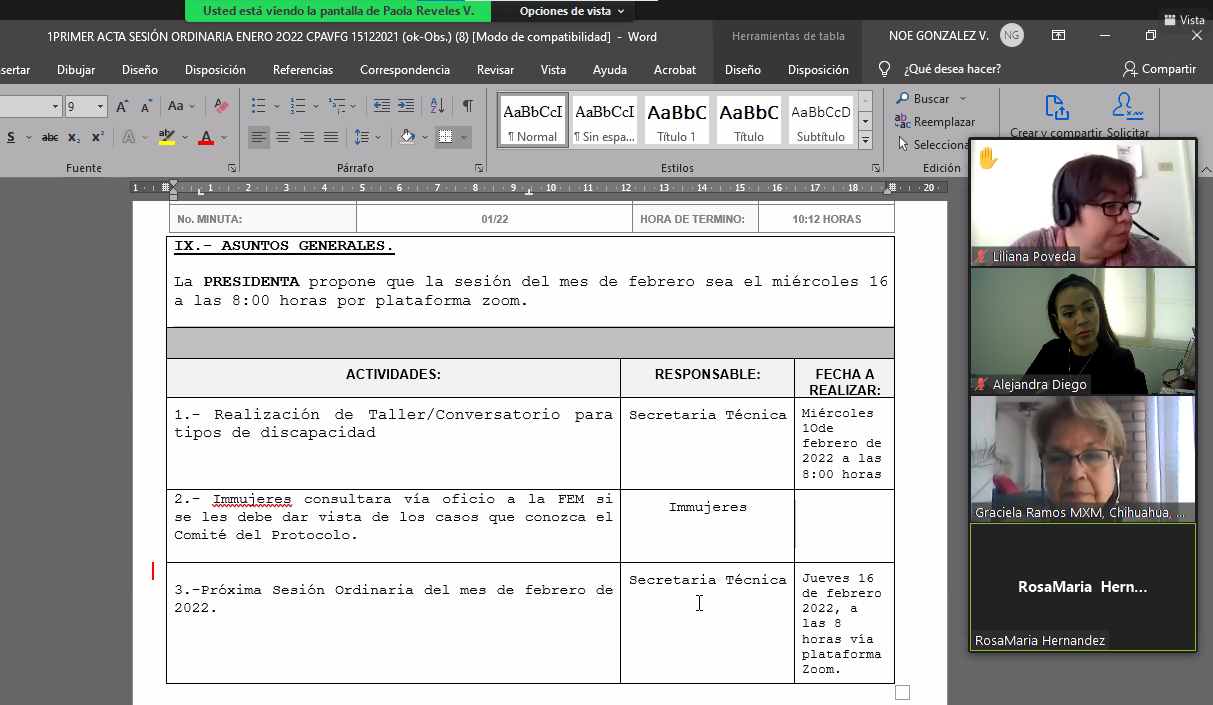1213x705 pixels.
Task: Expand the styles gallery more arrow
Action: (x=866, y=139)
